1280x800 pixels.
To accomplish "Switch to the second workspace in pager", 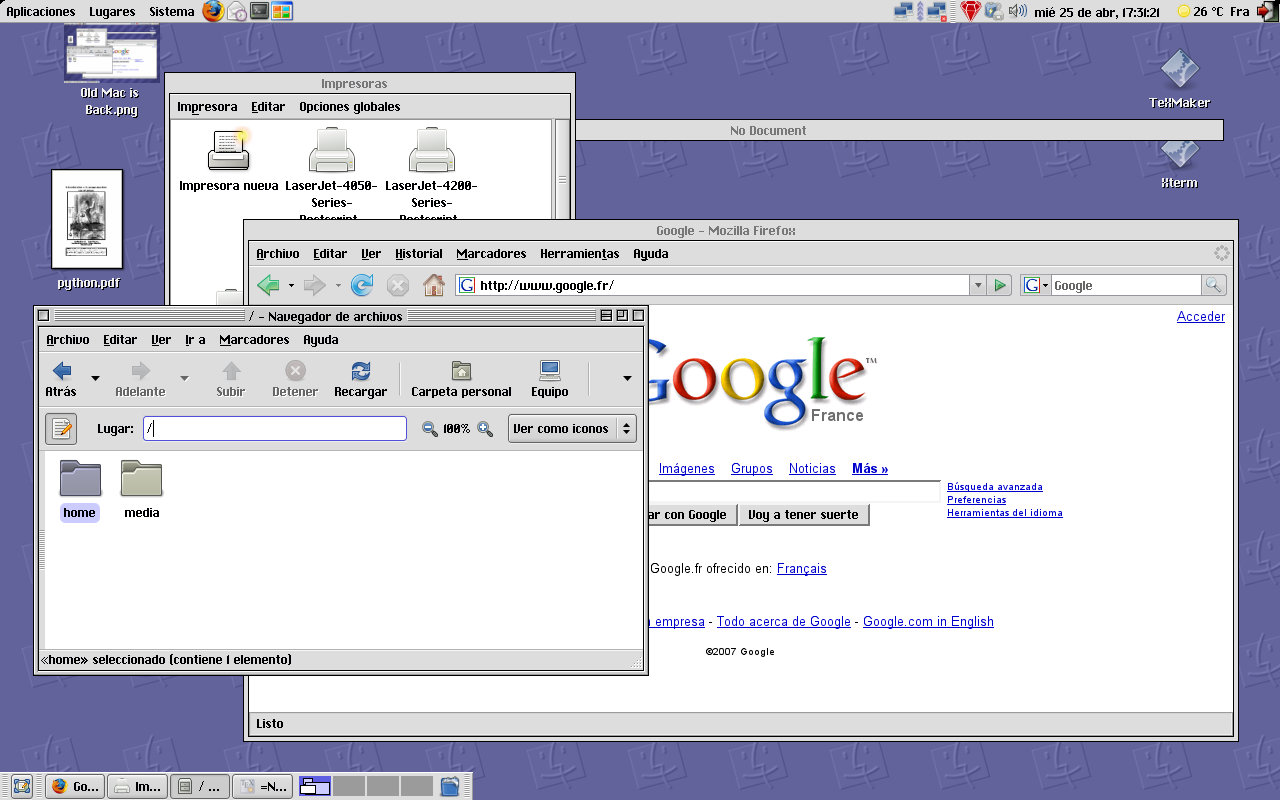I will click(x=349, y=786).
